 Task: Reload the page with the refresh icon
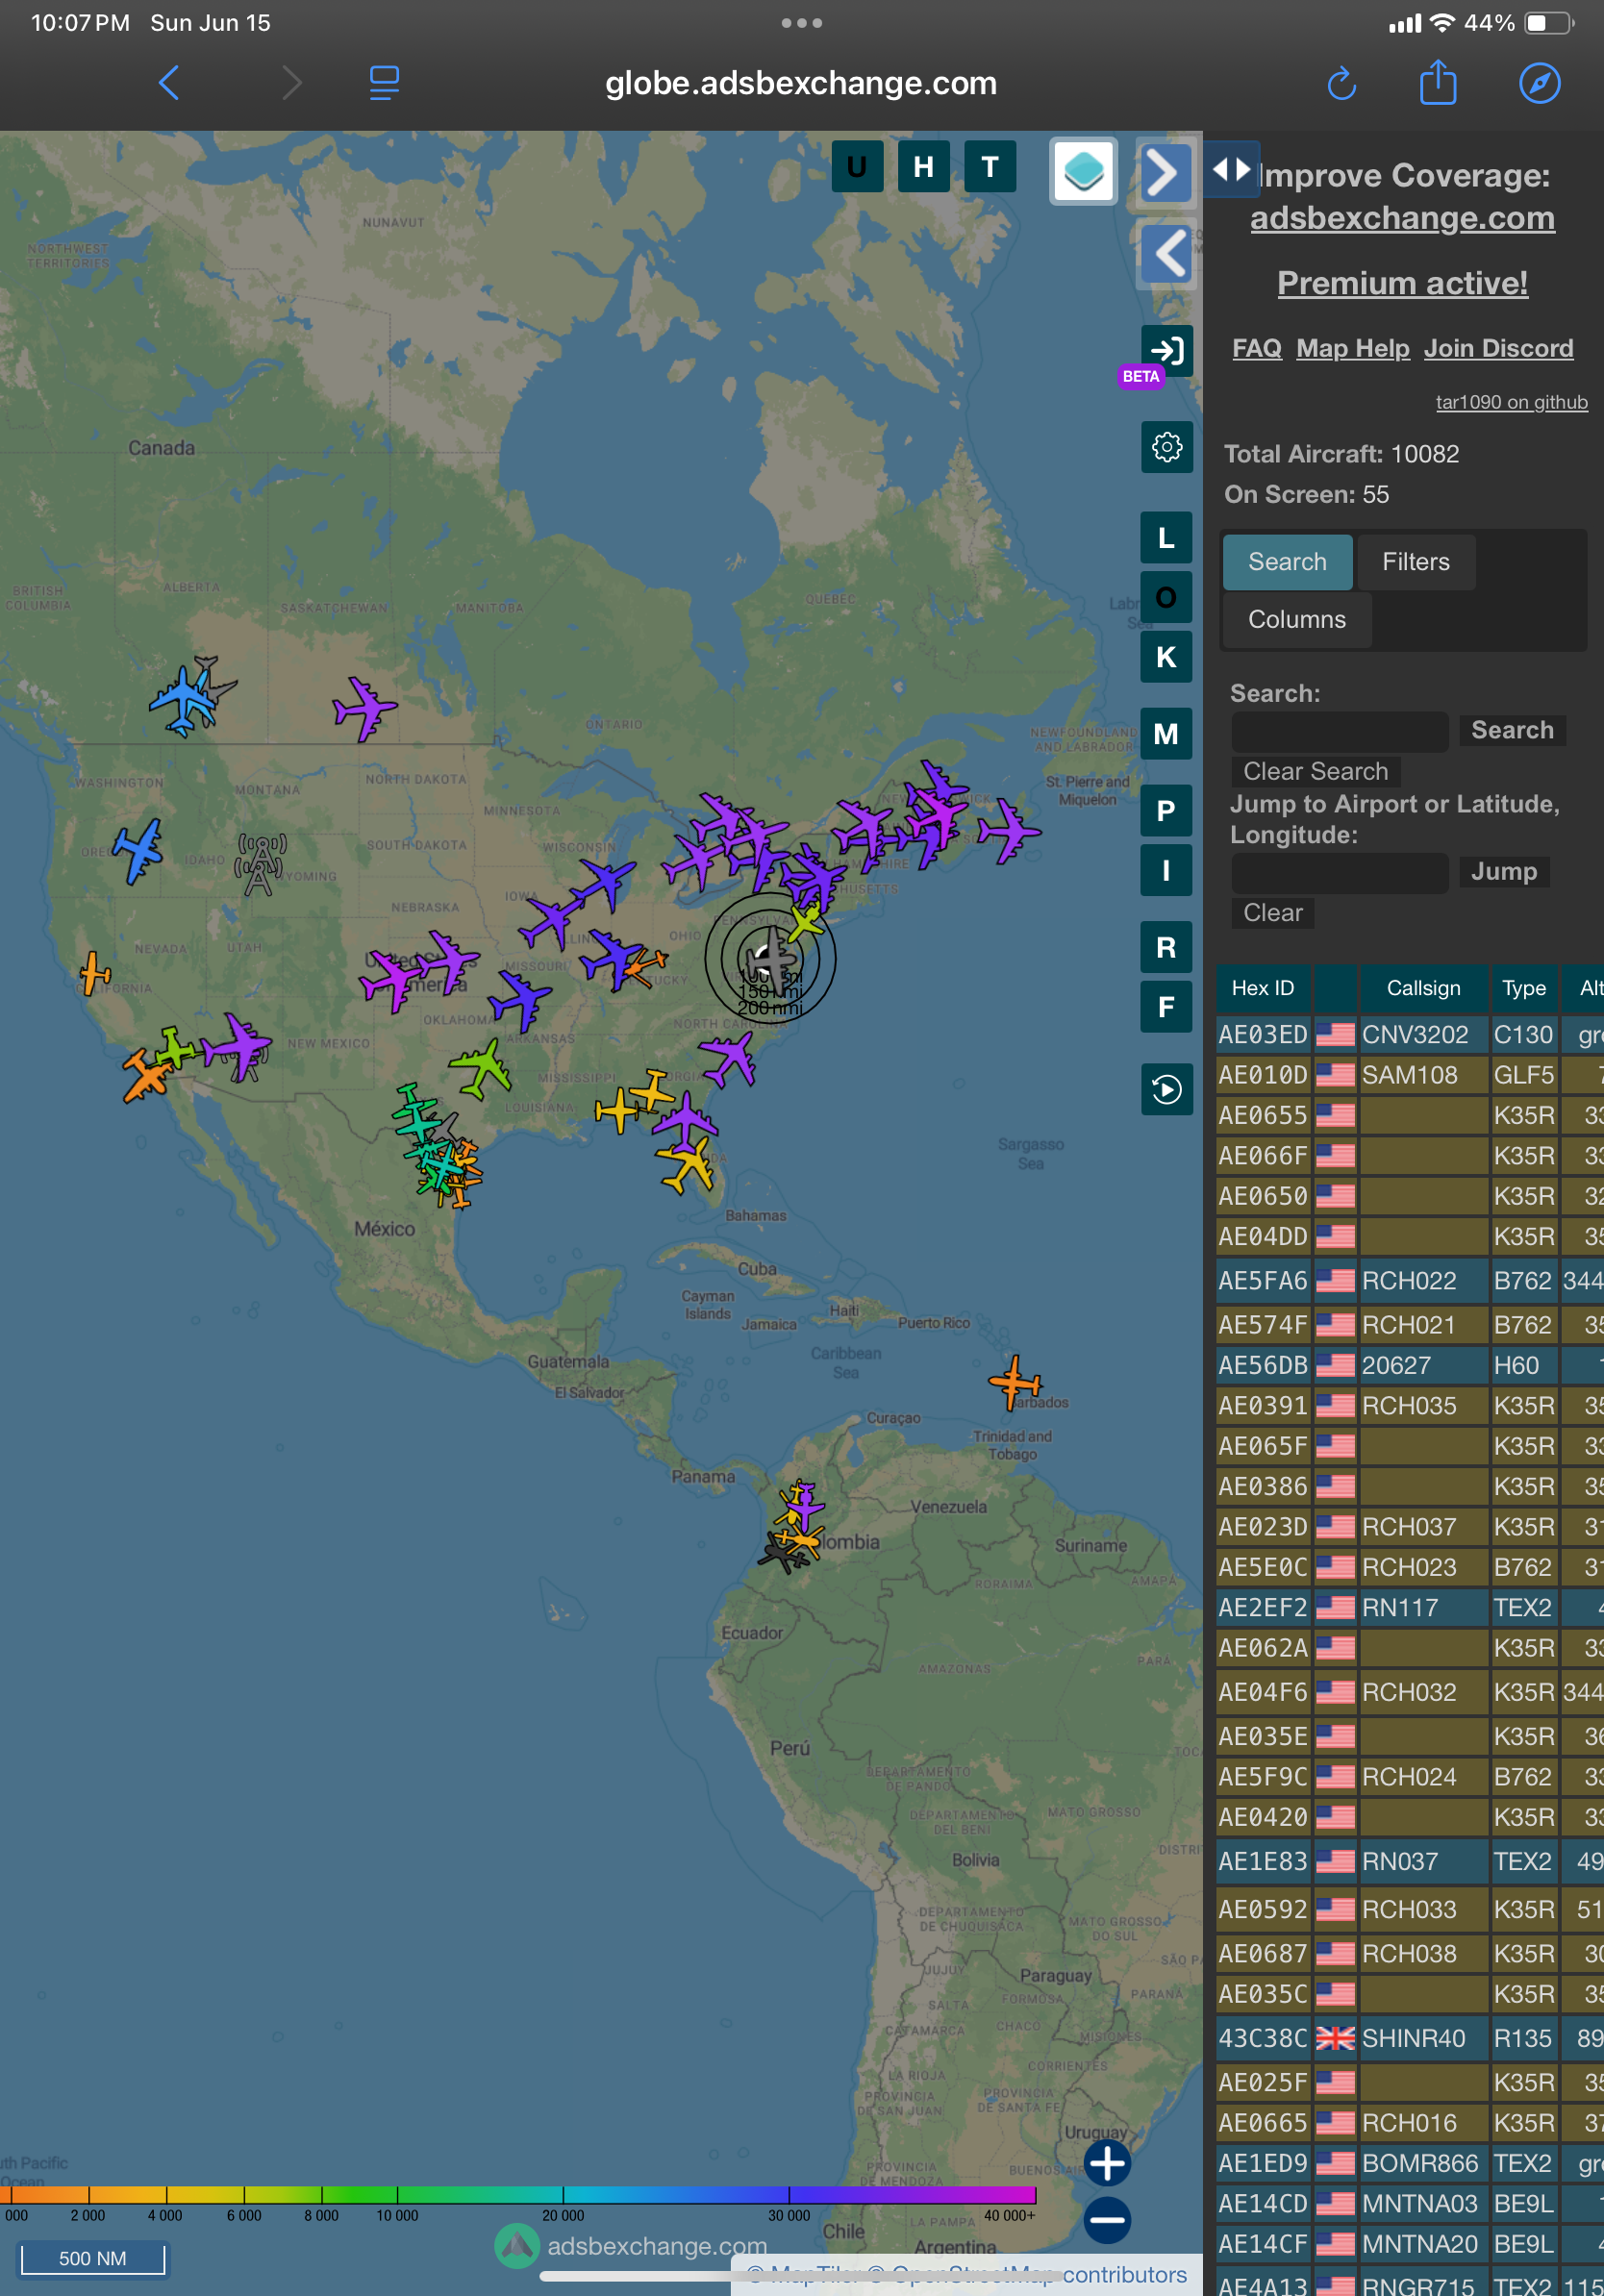(x=1341, y=84)
